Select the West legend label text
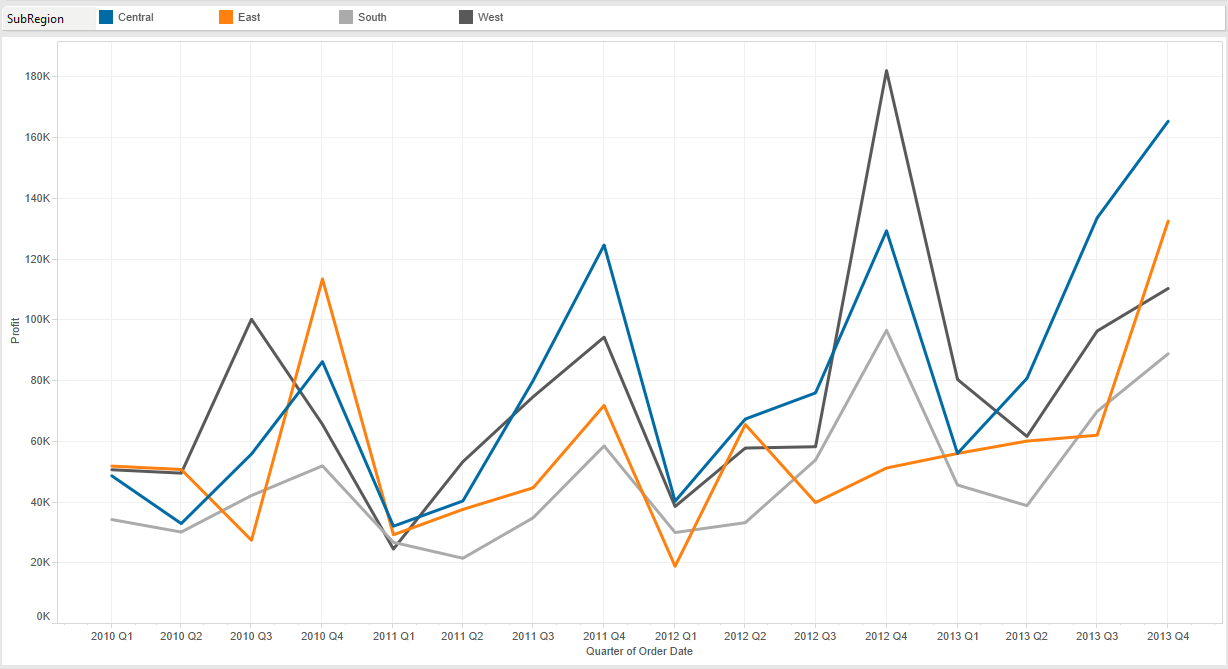 click(x=491, y=16)
